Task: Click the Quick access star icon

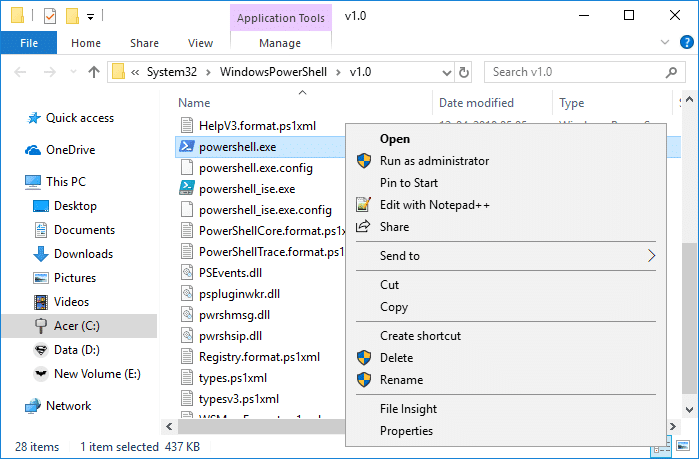Action: point(33,118)
